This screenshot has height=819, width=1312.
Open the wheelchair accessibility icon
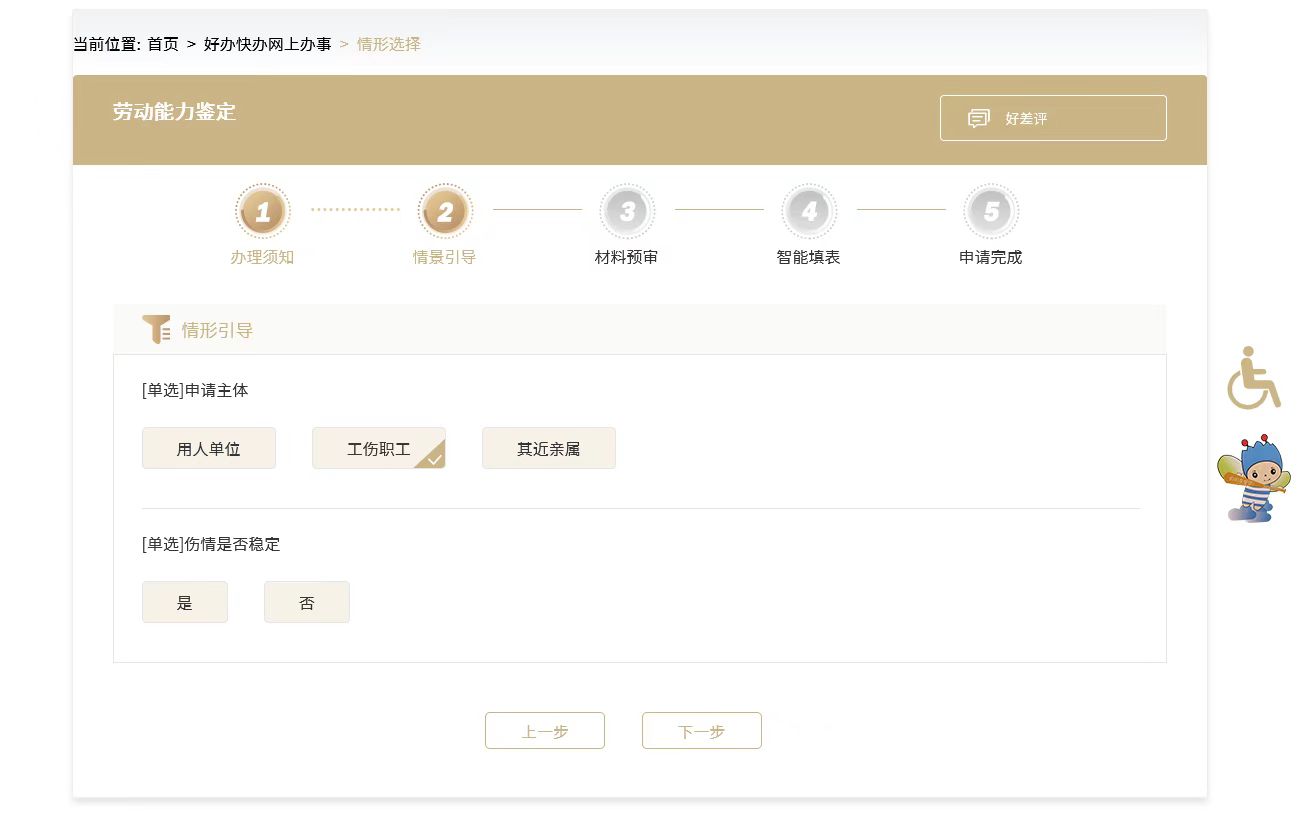click(1253, 378)
